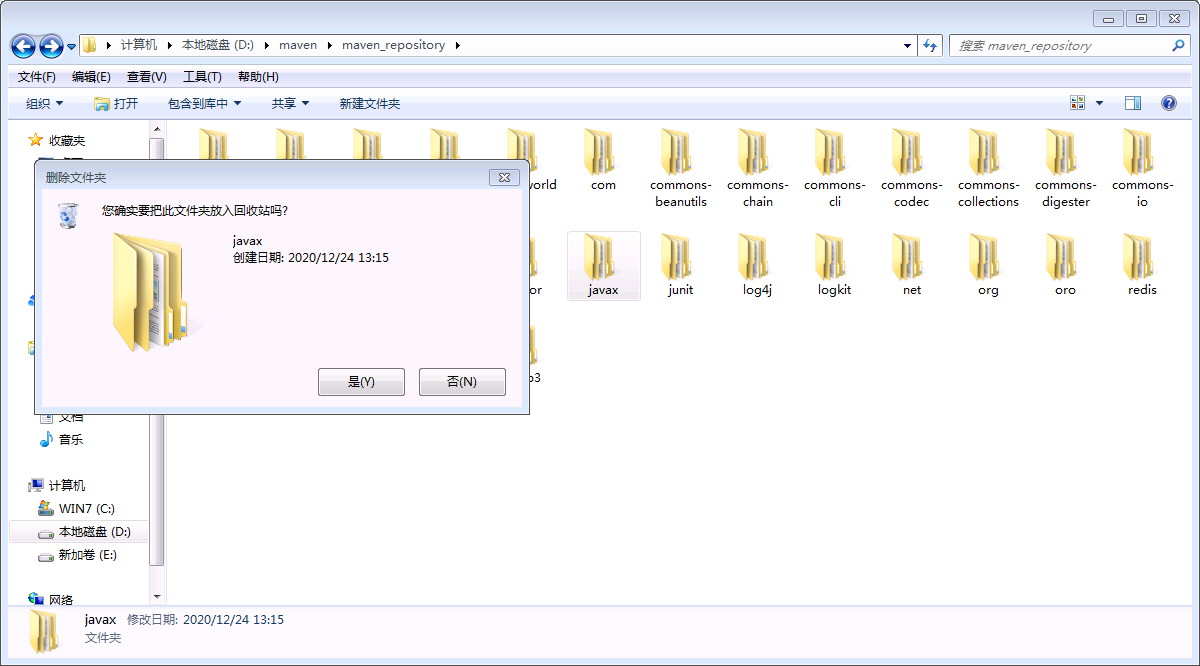This screenshot has height=666, width=1200.
Task: Expand arrow after maven_repository breadcrumb
Action: [457, 45]
